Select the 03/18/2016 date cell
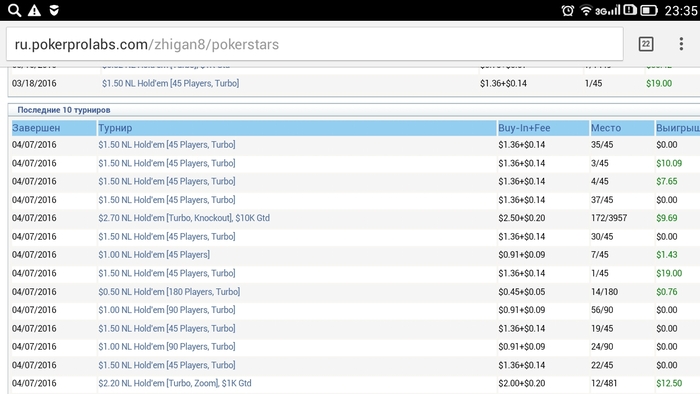 (34, 83)
